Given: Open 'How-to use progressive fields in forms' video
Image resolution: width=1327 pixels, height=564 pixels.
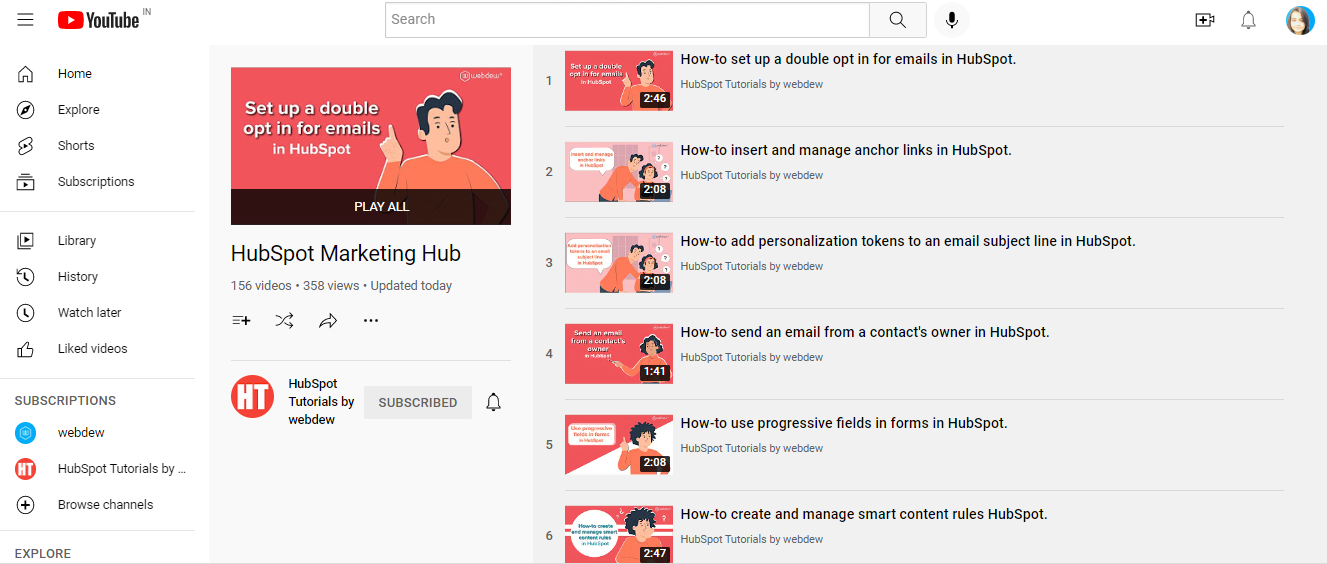Looking at the screenshot, I should tap(844, 423).
